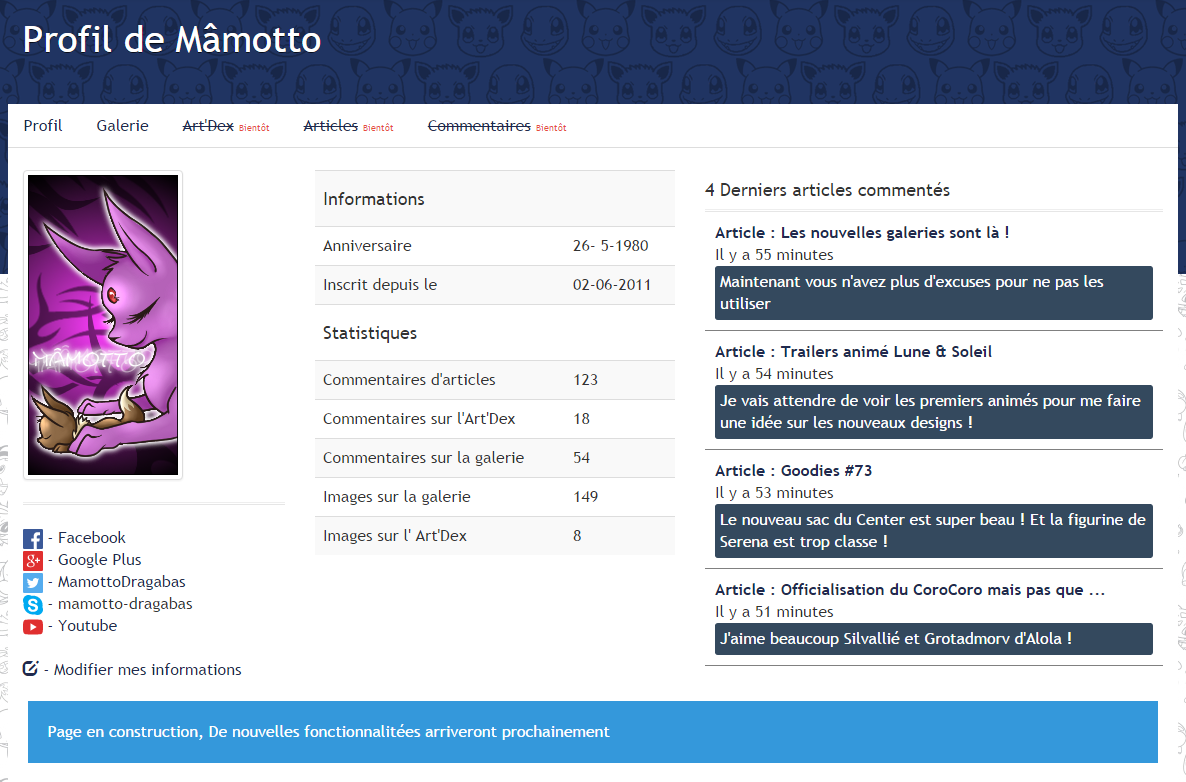1186x782 pixels.
Task: Open article Trailers animé Lune & Soleil
Action: click(x=853, y=352)
